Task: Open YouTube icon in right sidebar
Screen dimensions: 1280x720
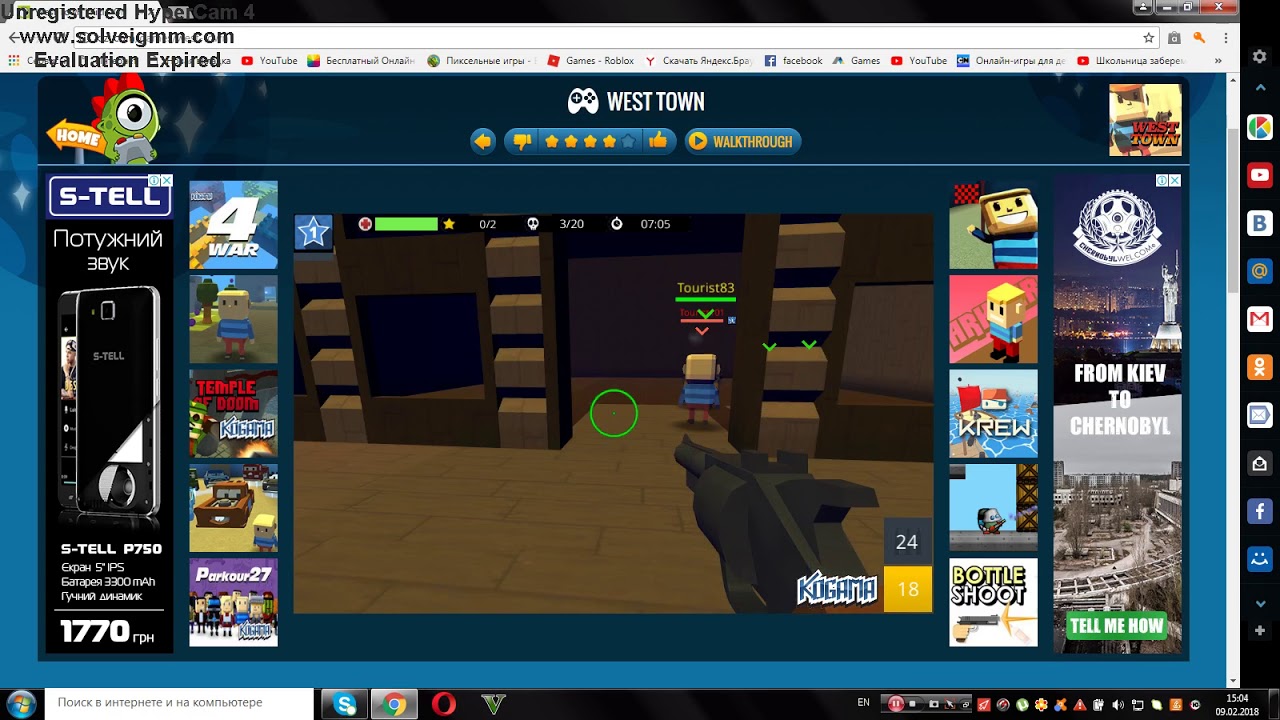Action: click(x=1260, y=175)
